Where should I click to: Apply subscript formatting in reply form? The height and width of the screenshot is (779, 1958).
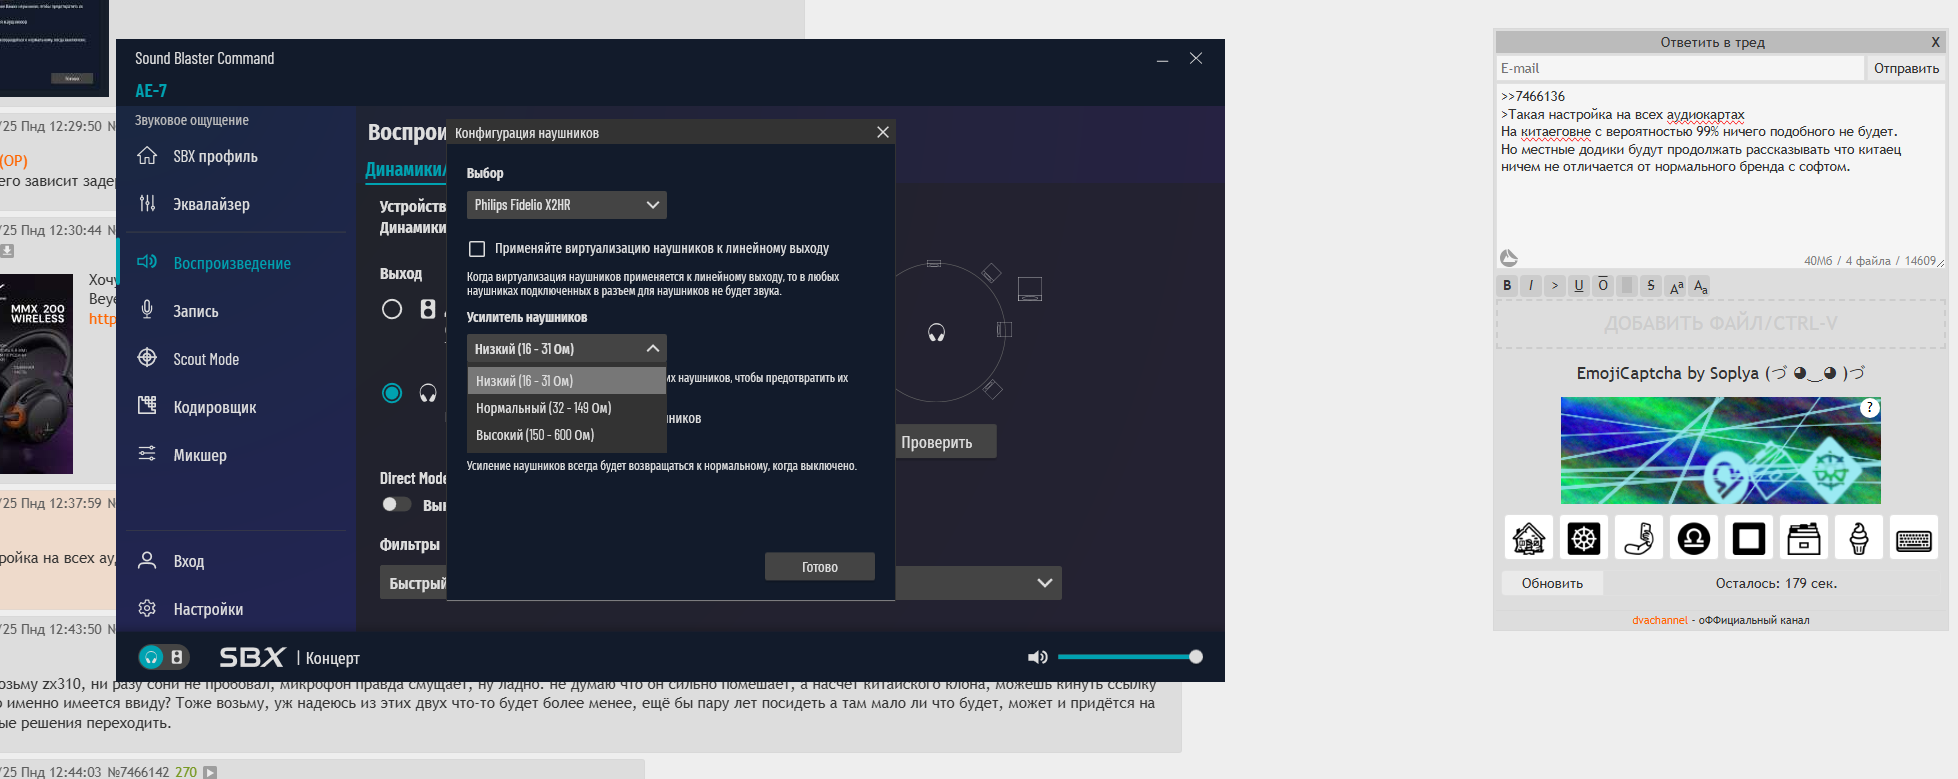coord(1701,286)
